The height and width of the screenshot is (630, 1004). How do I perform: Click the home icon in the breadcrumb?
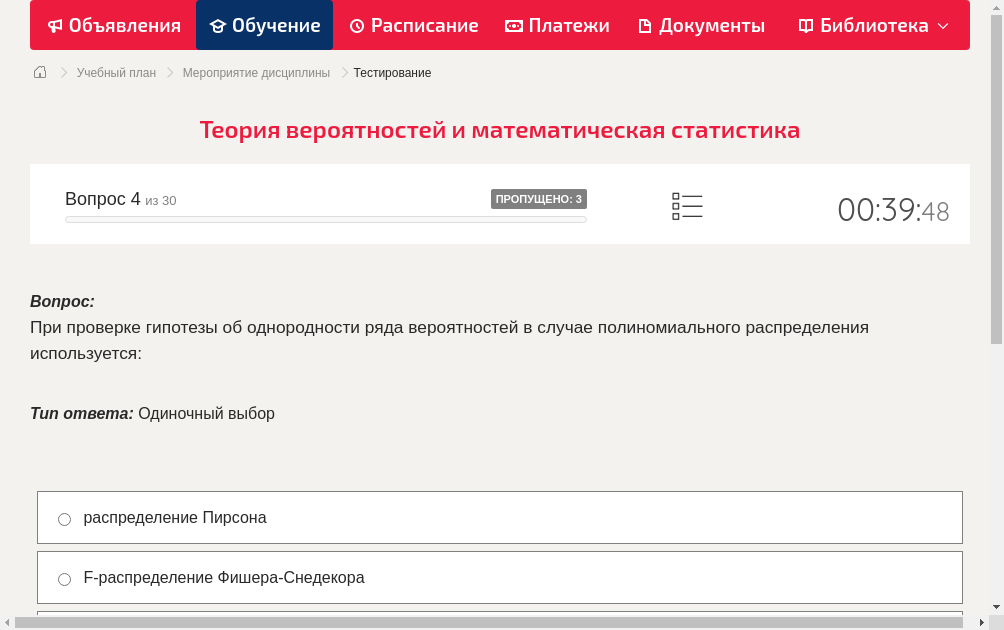(39, 71)
